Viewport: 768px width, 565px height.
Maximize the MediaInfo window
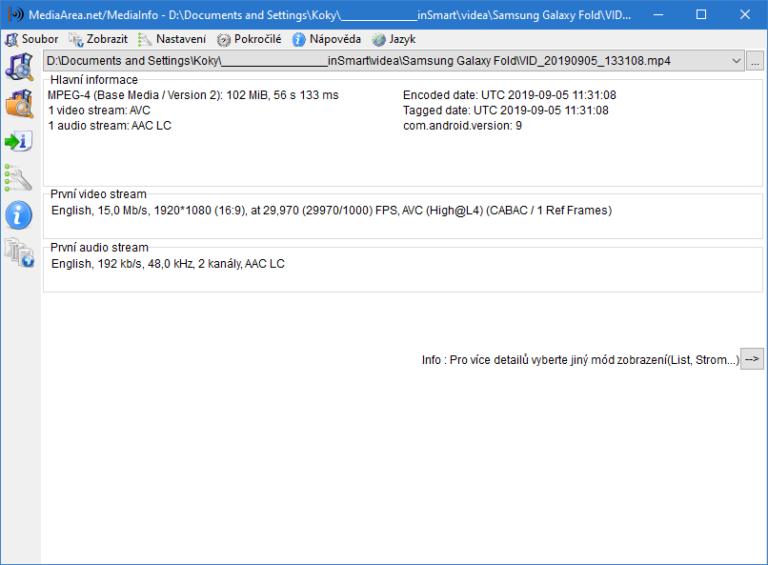(700, 15)
